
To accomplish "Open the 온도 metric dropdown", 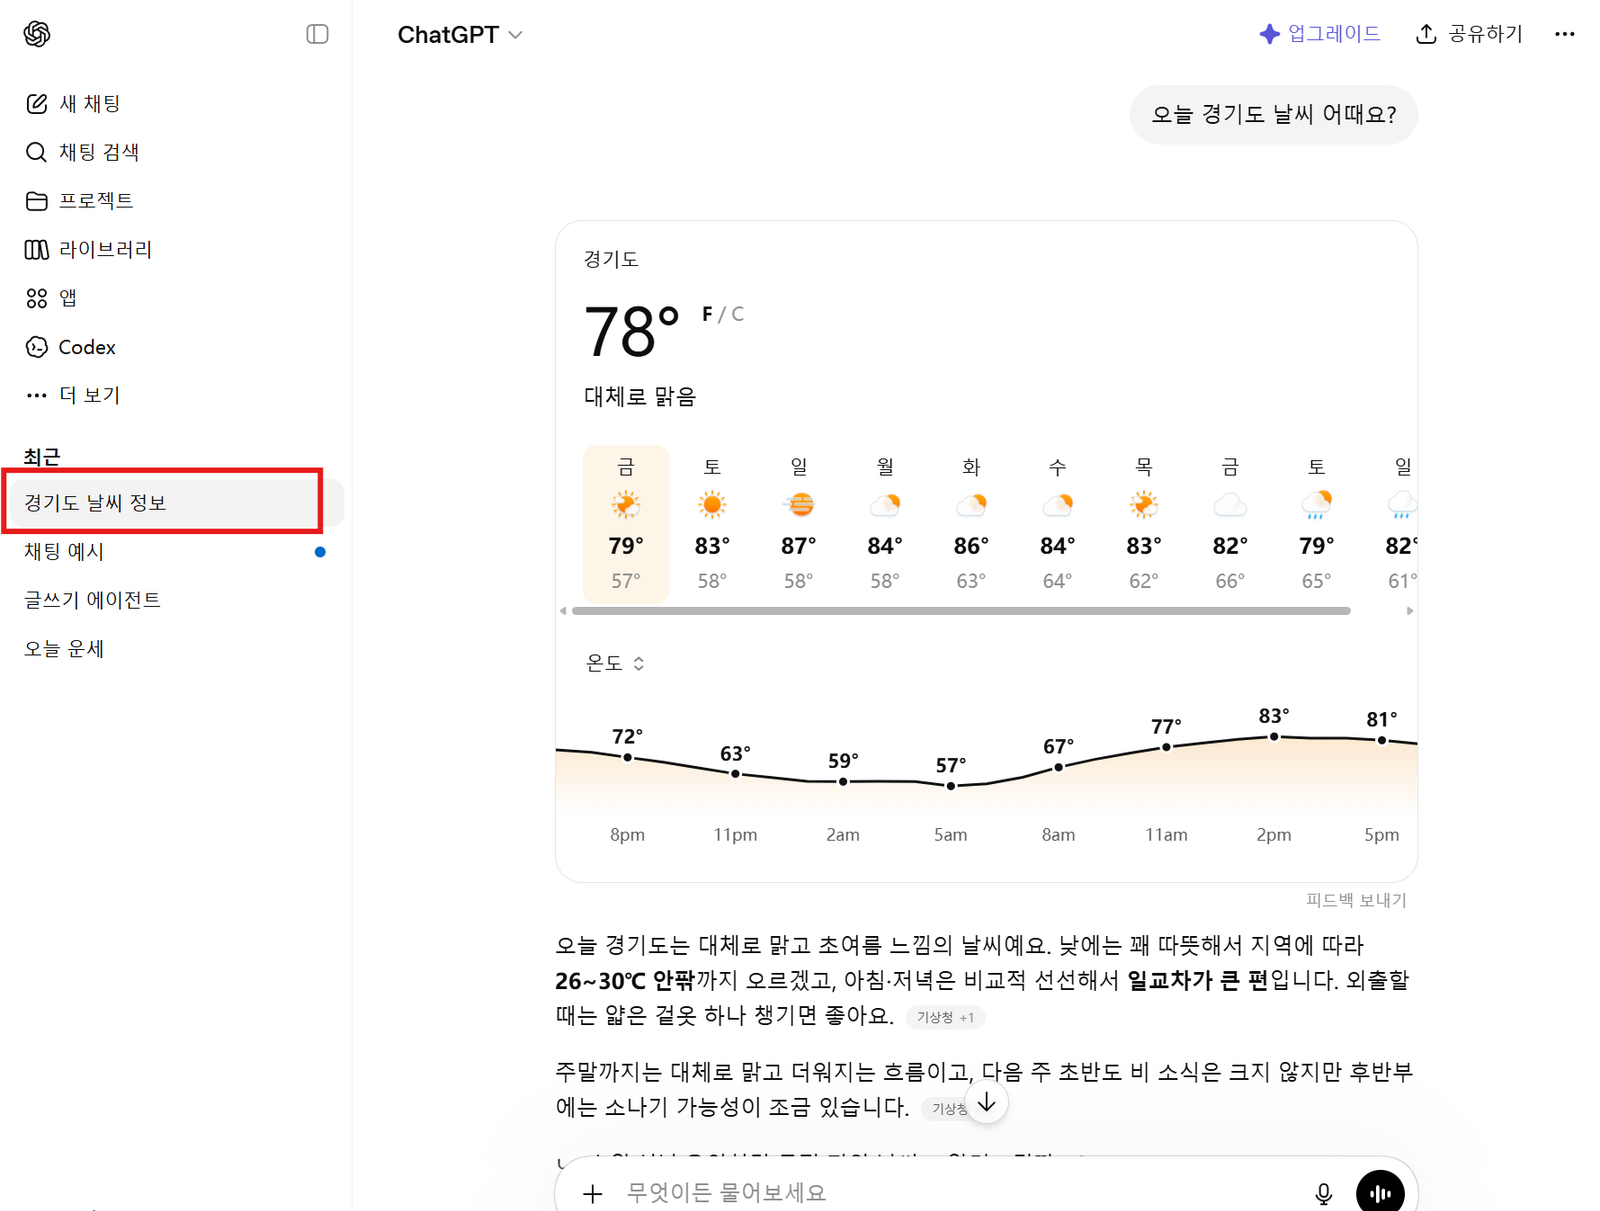I will (x=614, y=663).
